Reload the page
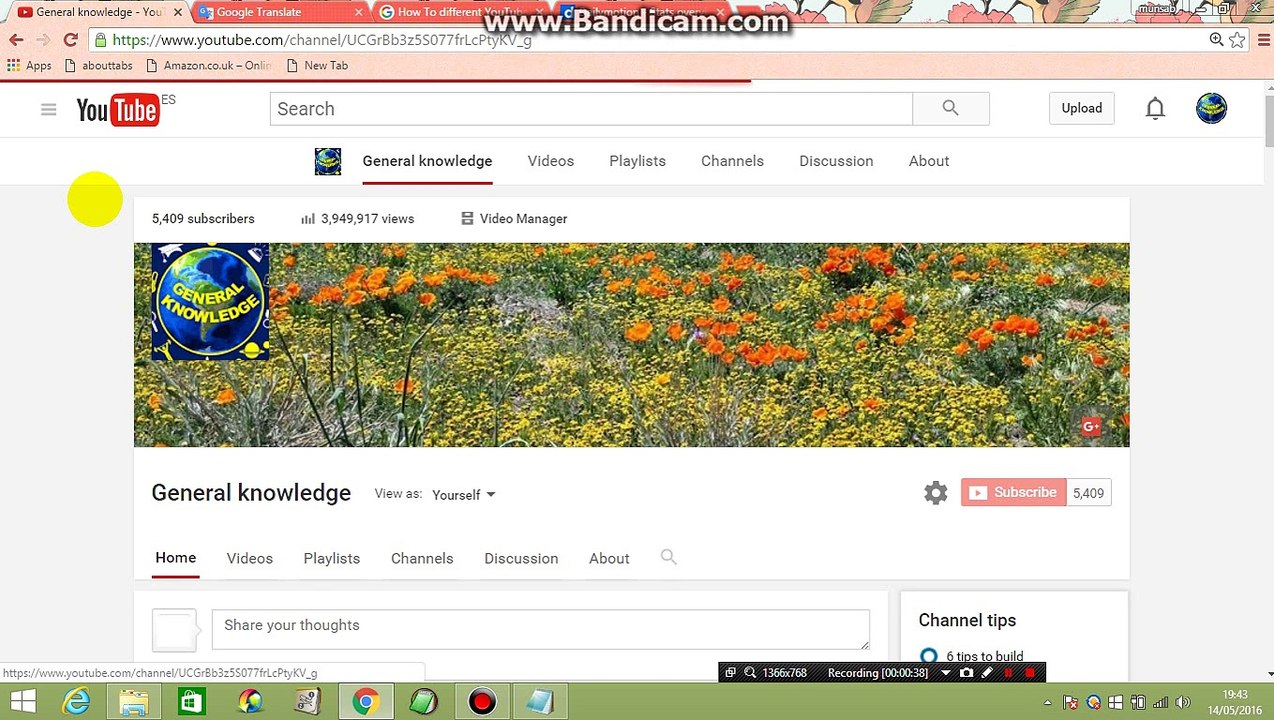Viewport: 1274px width, 720px height. tap(70, 40)
